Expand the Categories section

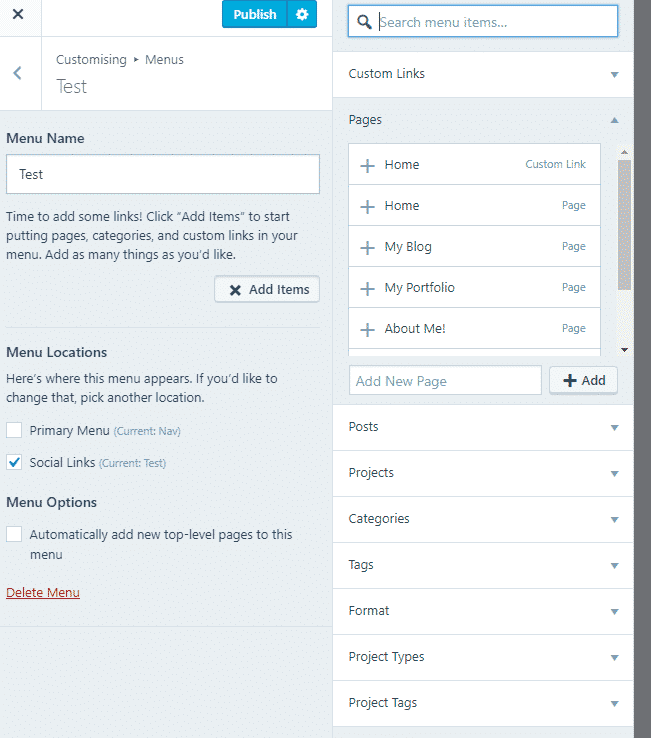pos(482,519)
